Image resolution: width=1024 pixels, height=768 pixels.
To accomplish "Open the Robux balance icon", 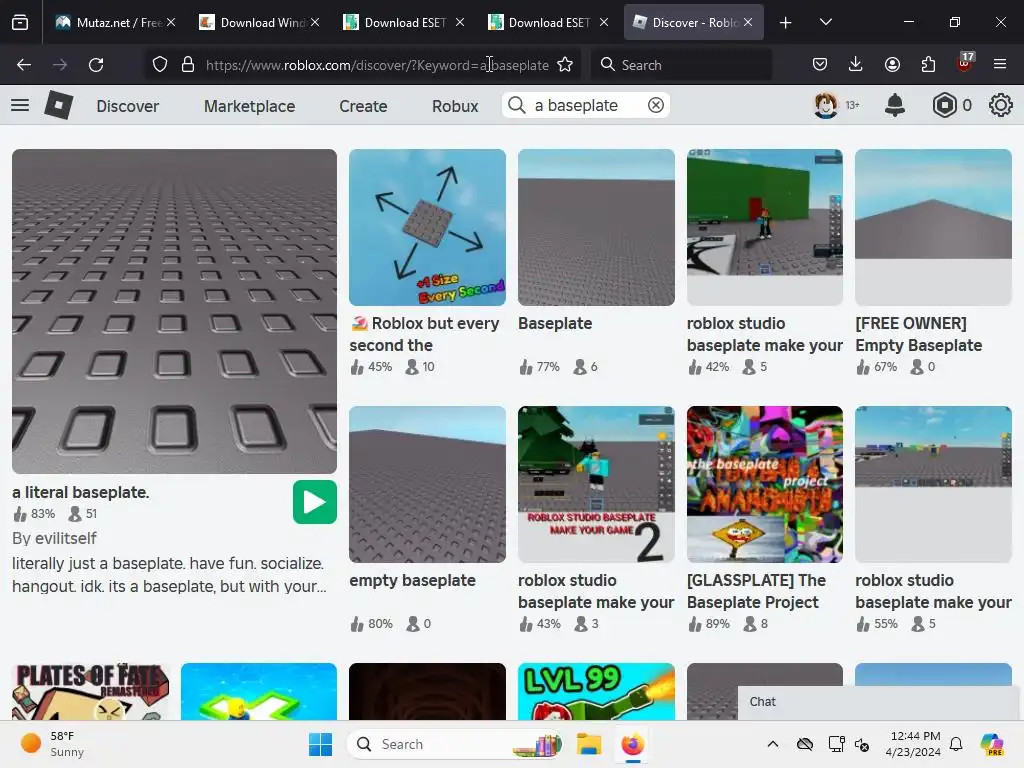I will [944, 105].
